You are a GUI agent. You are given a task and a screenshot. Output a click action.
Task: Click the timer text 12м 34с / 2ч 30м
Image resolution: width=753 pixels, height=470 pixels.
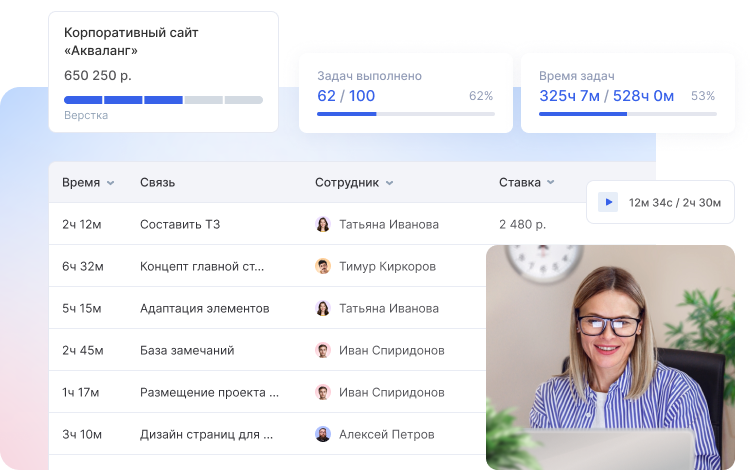point(675,203)
